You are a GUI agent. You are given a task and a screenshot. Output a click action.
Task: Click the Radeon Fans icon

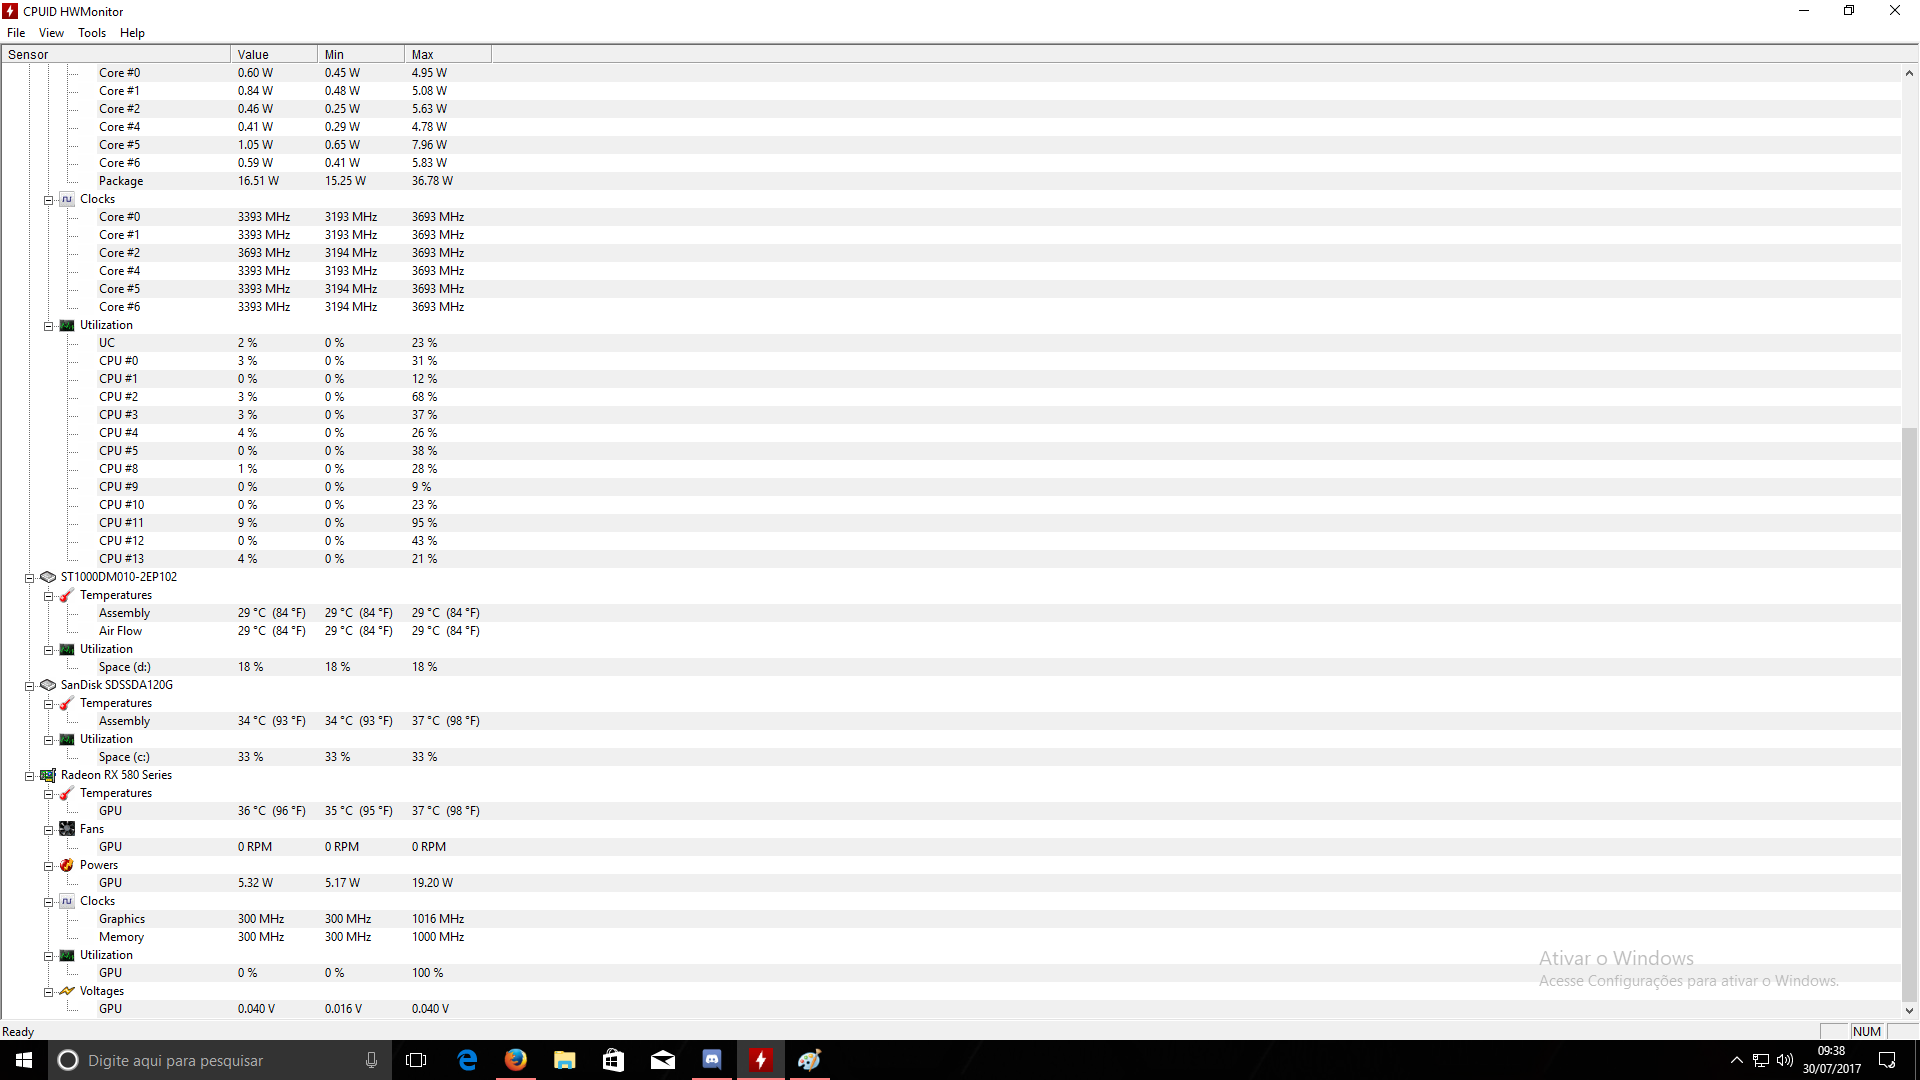pyautogui.click(x=67, y=829)
